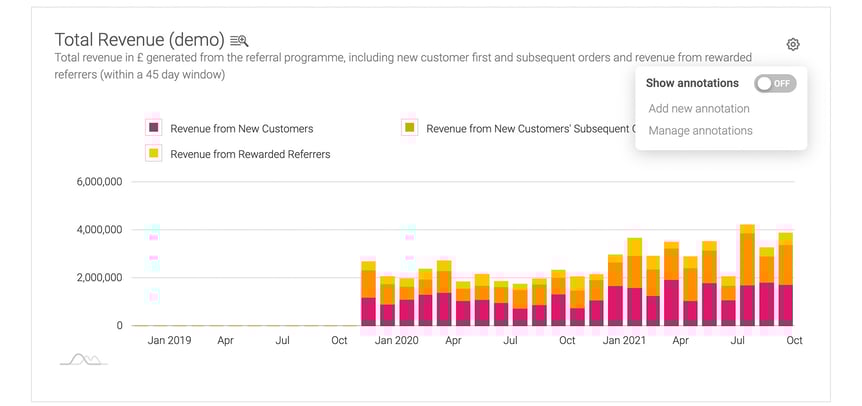Open the chart settings gear icon
This screenshot has height=406, width=862.
point(792,45)
